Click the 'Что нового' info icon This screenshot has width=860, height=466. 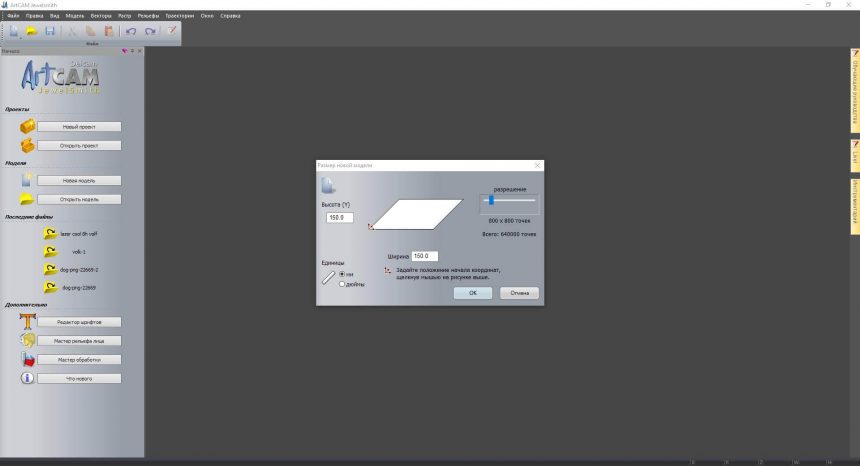pos(28,379)
